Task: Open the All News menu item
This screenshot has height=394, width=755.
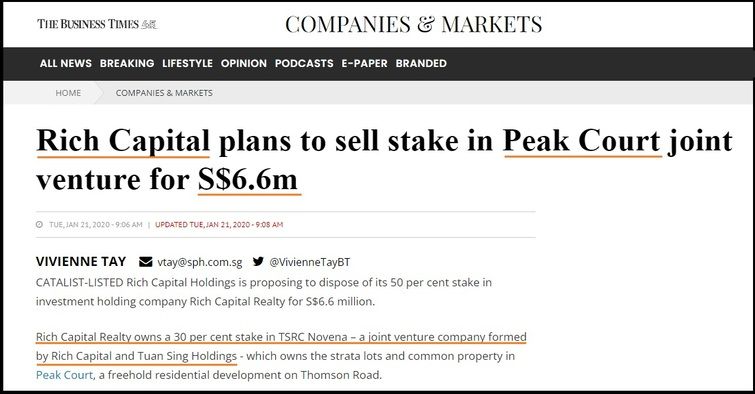Action: (x=65, y=64)
